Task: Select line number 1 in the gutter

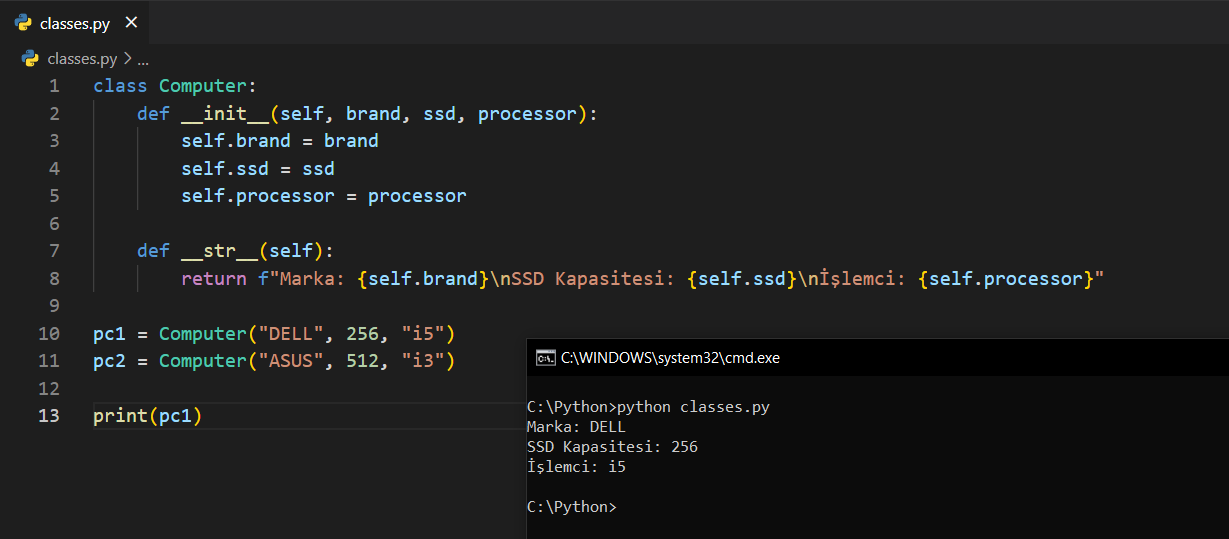Action: tap(54, 86)
